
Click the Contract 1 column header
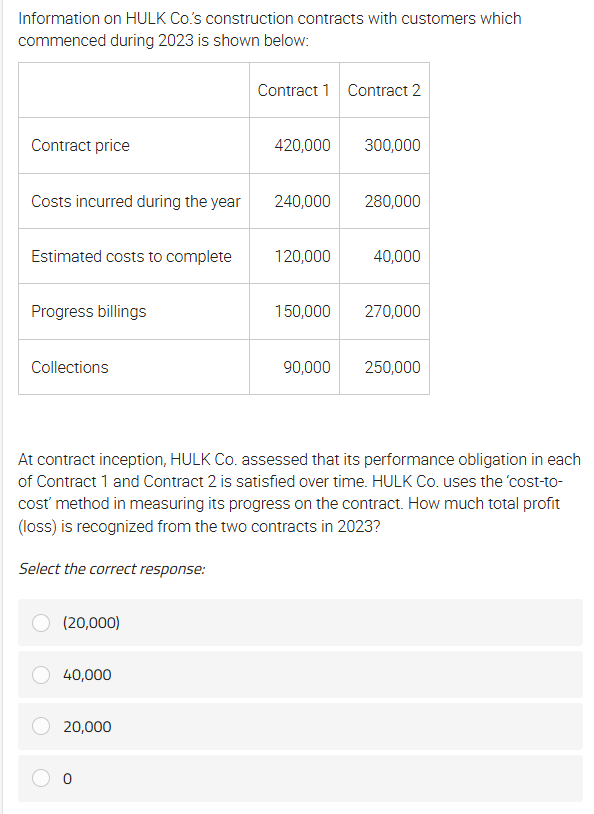coord(294,90)
